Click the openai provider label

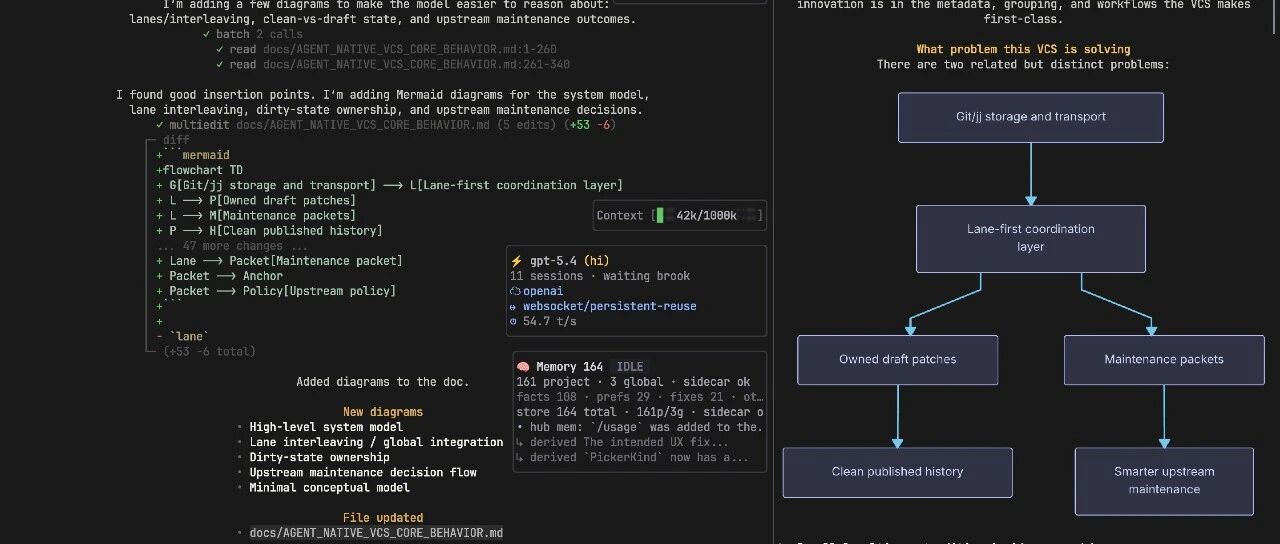[545, 291]
